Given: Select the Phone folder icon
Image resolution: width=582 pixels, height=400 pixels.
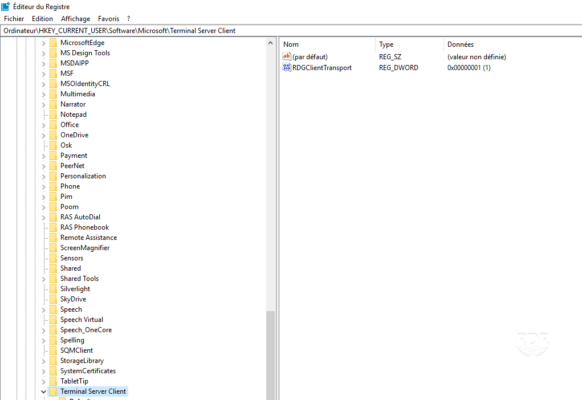Looking at the screenshot, I should click(53, 186).
